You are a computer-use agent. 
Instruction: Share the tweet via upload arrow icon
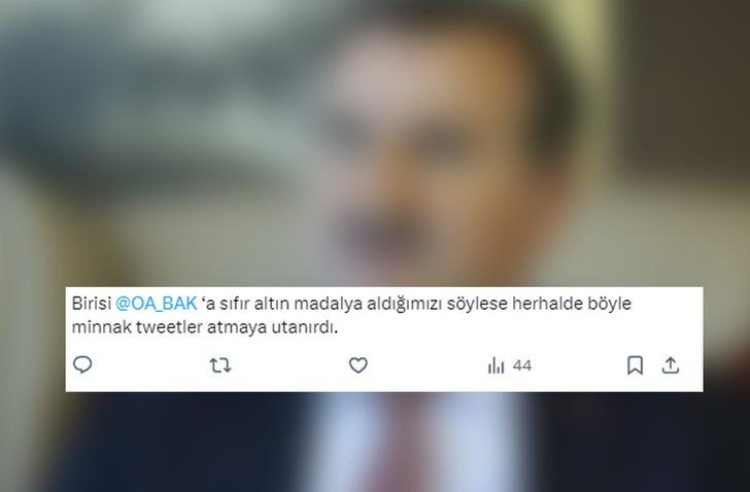(671, 366)
